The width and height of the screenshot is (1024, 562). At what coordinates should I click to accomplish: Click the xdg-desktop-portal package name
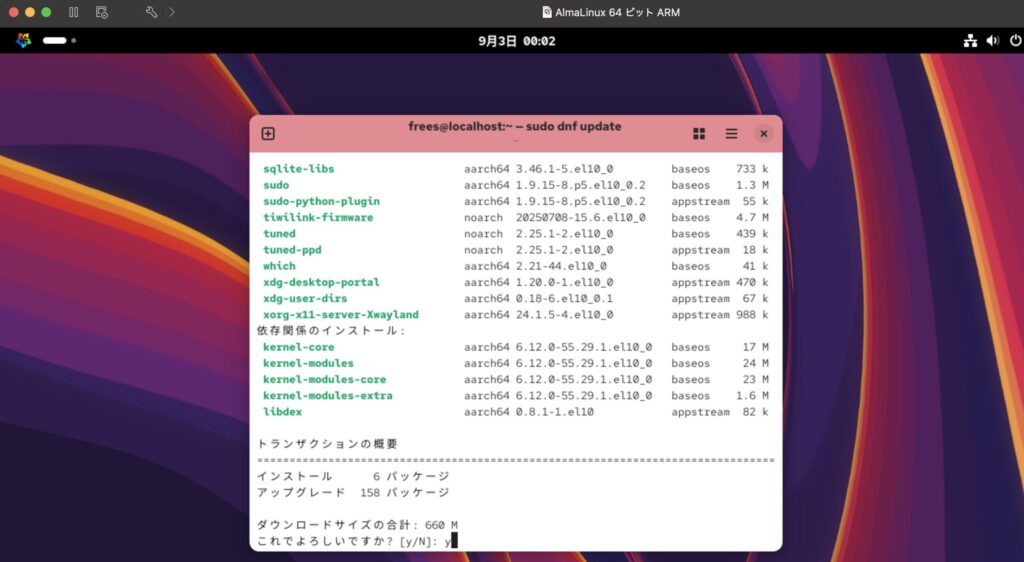pos(321,282)
